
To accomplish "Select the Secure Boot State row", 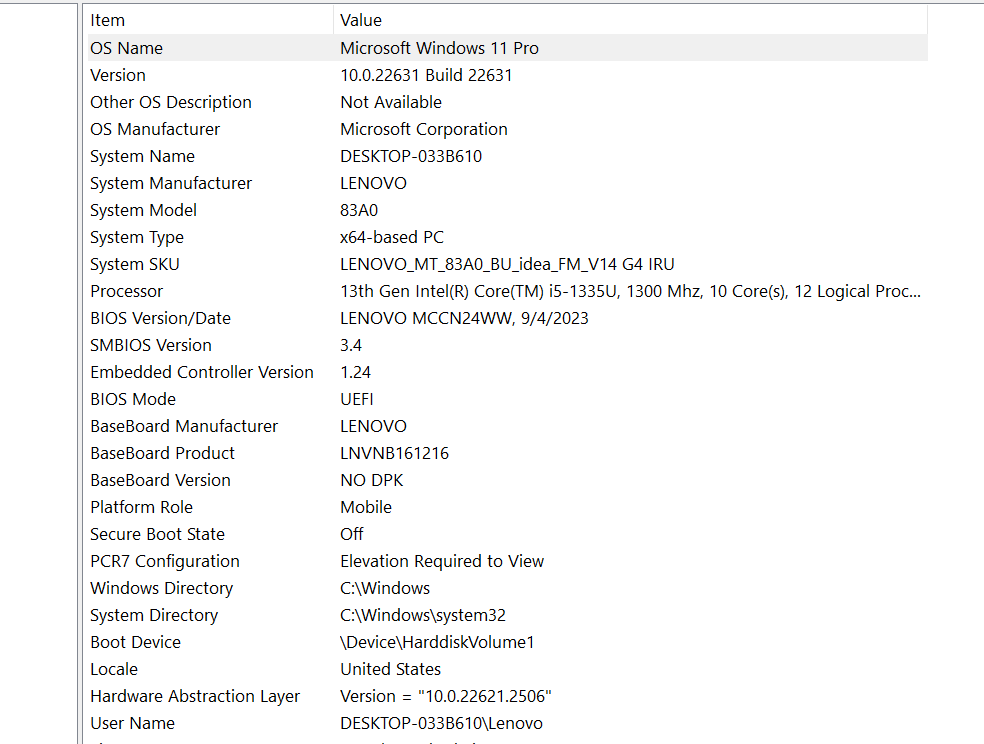I will point(157,534).
